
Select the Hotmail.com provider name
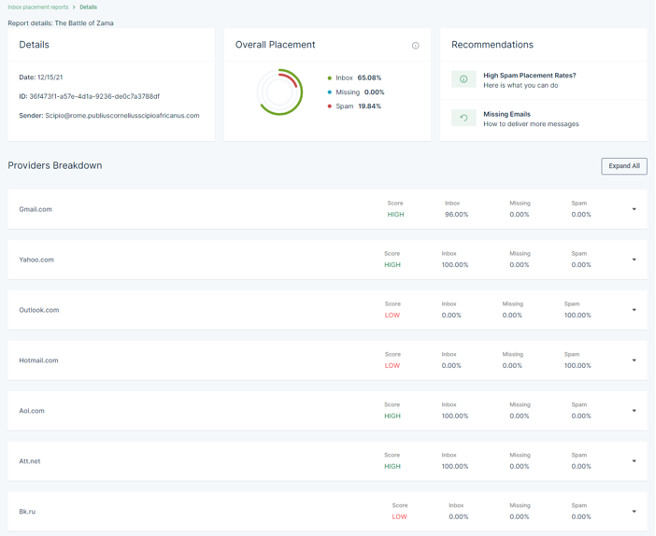click(x=38, y=360)
